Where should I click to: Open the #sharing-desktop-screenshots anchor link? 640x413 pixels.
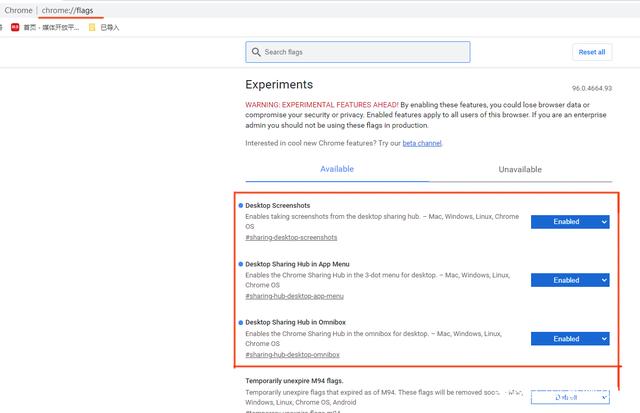point(291,238)
